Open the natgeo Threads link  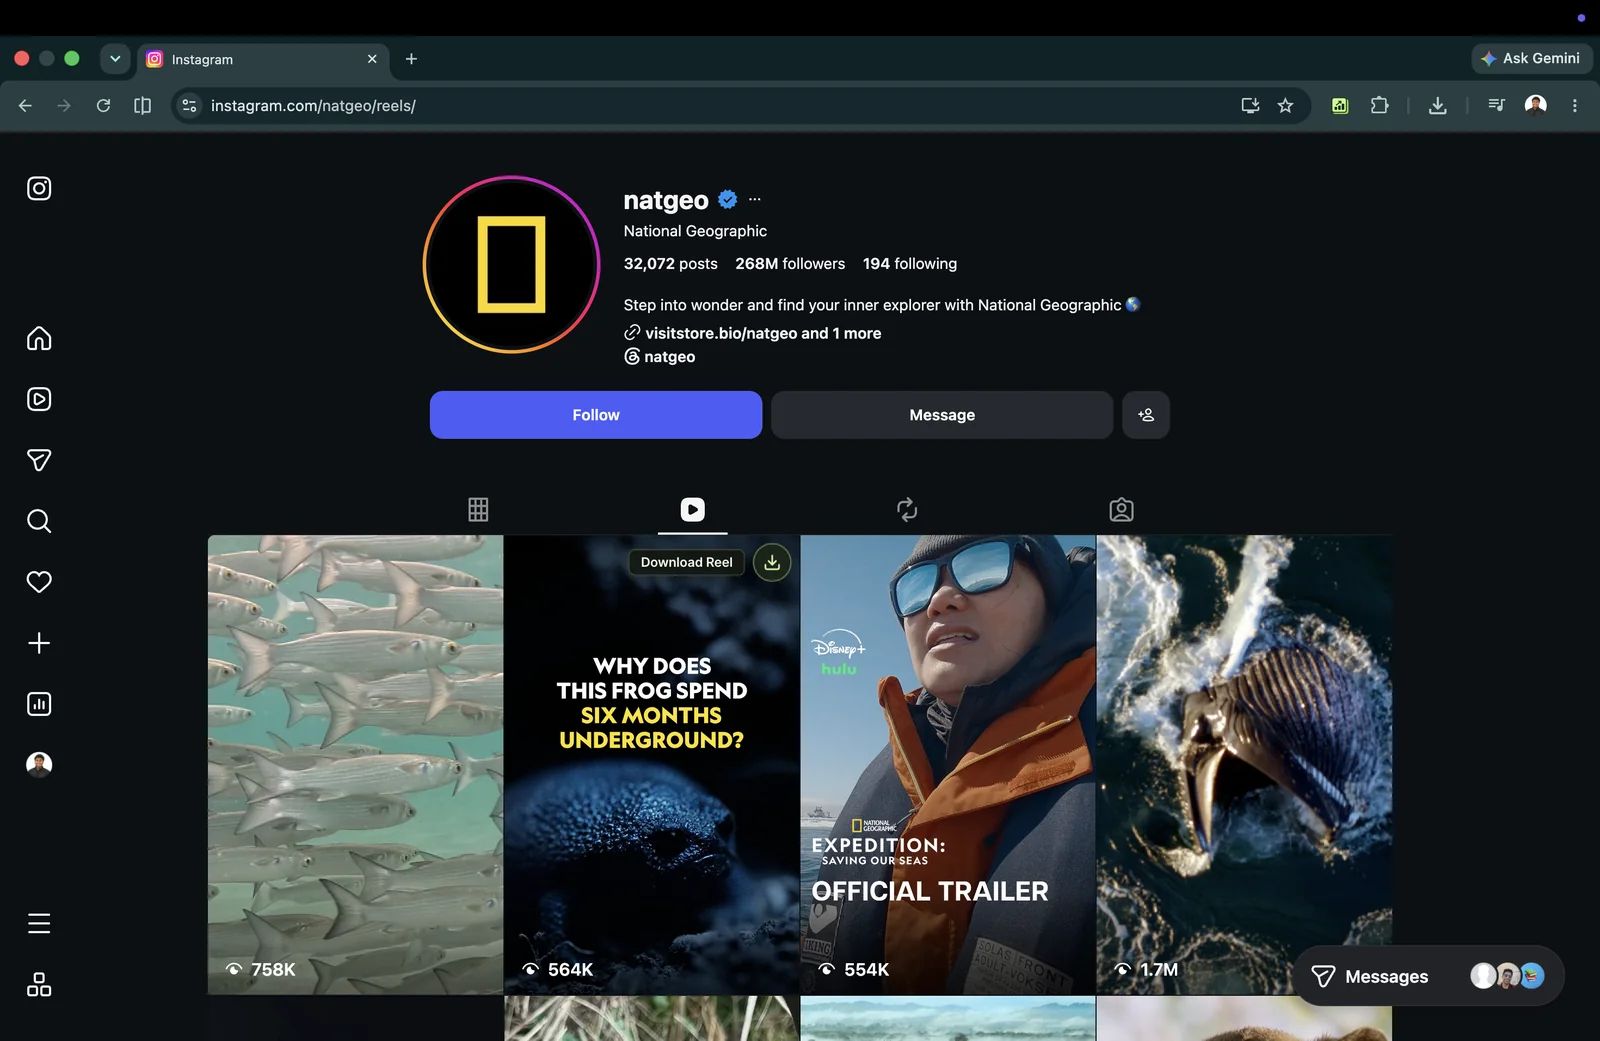point(660,356)
